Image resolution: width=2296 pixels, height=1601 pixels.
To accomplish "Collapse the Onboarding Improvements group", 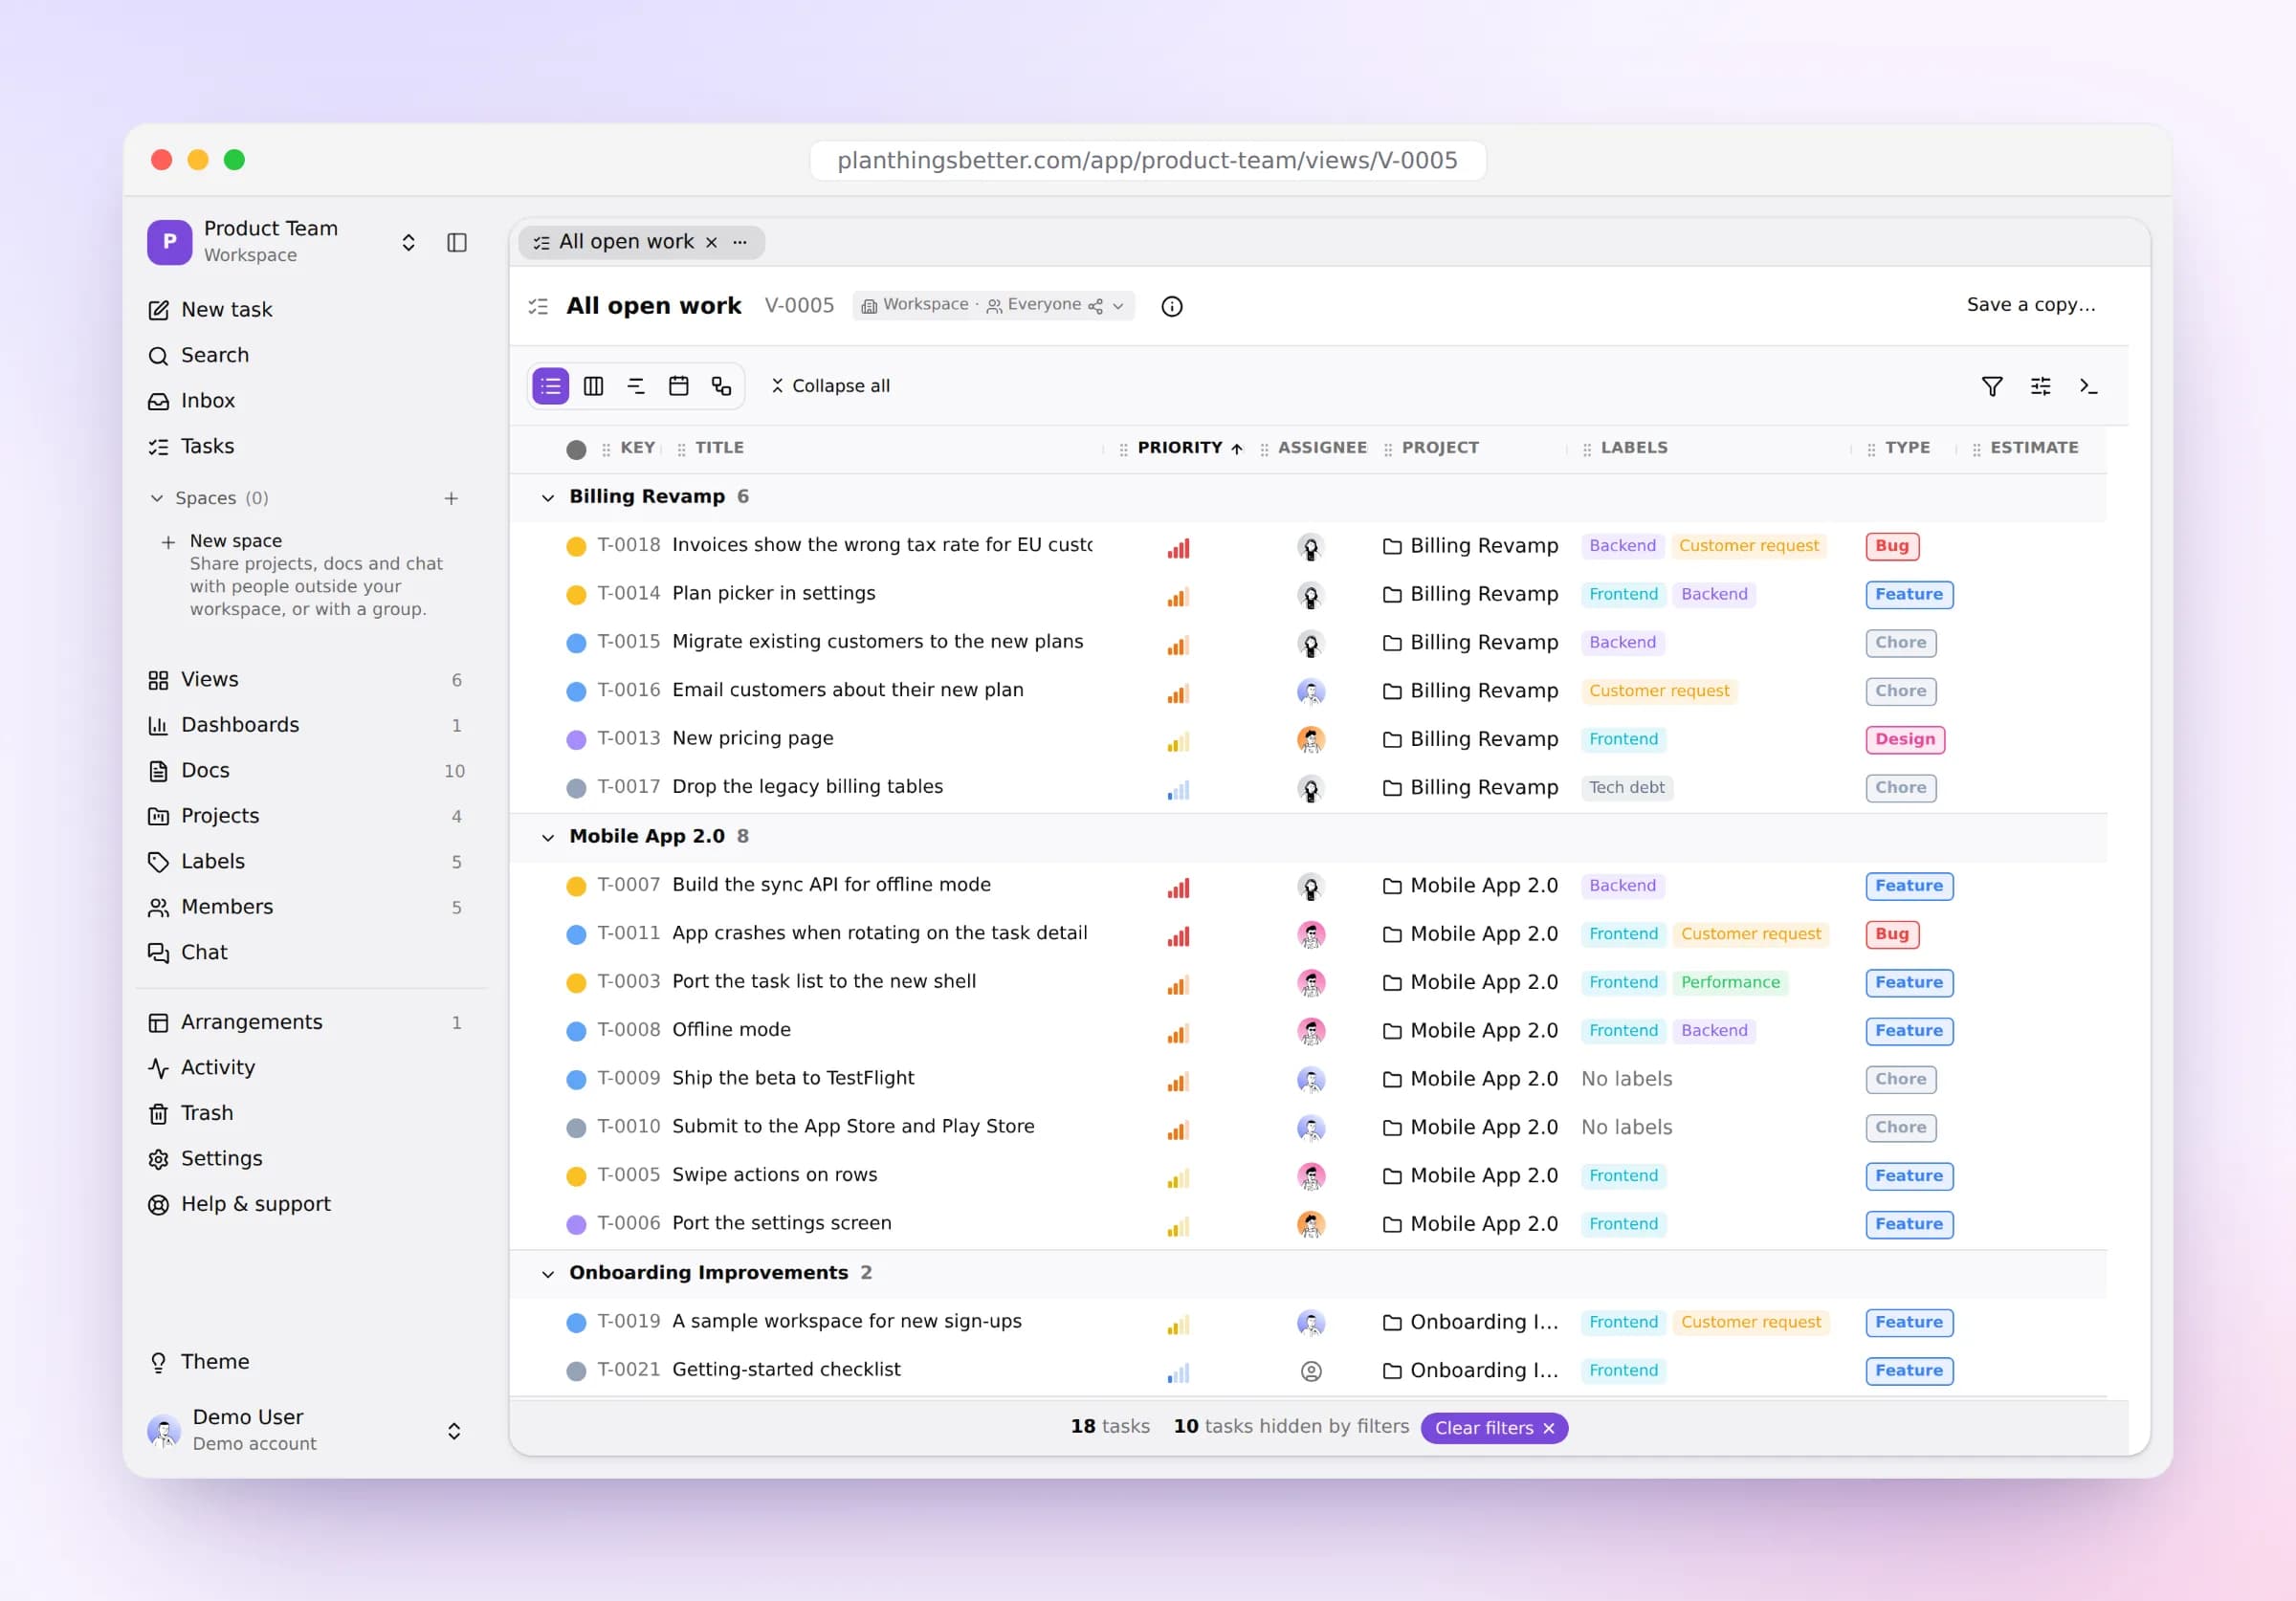I will tap(547, 1274).
